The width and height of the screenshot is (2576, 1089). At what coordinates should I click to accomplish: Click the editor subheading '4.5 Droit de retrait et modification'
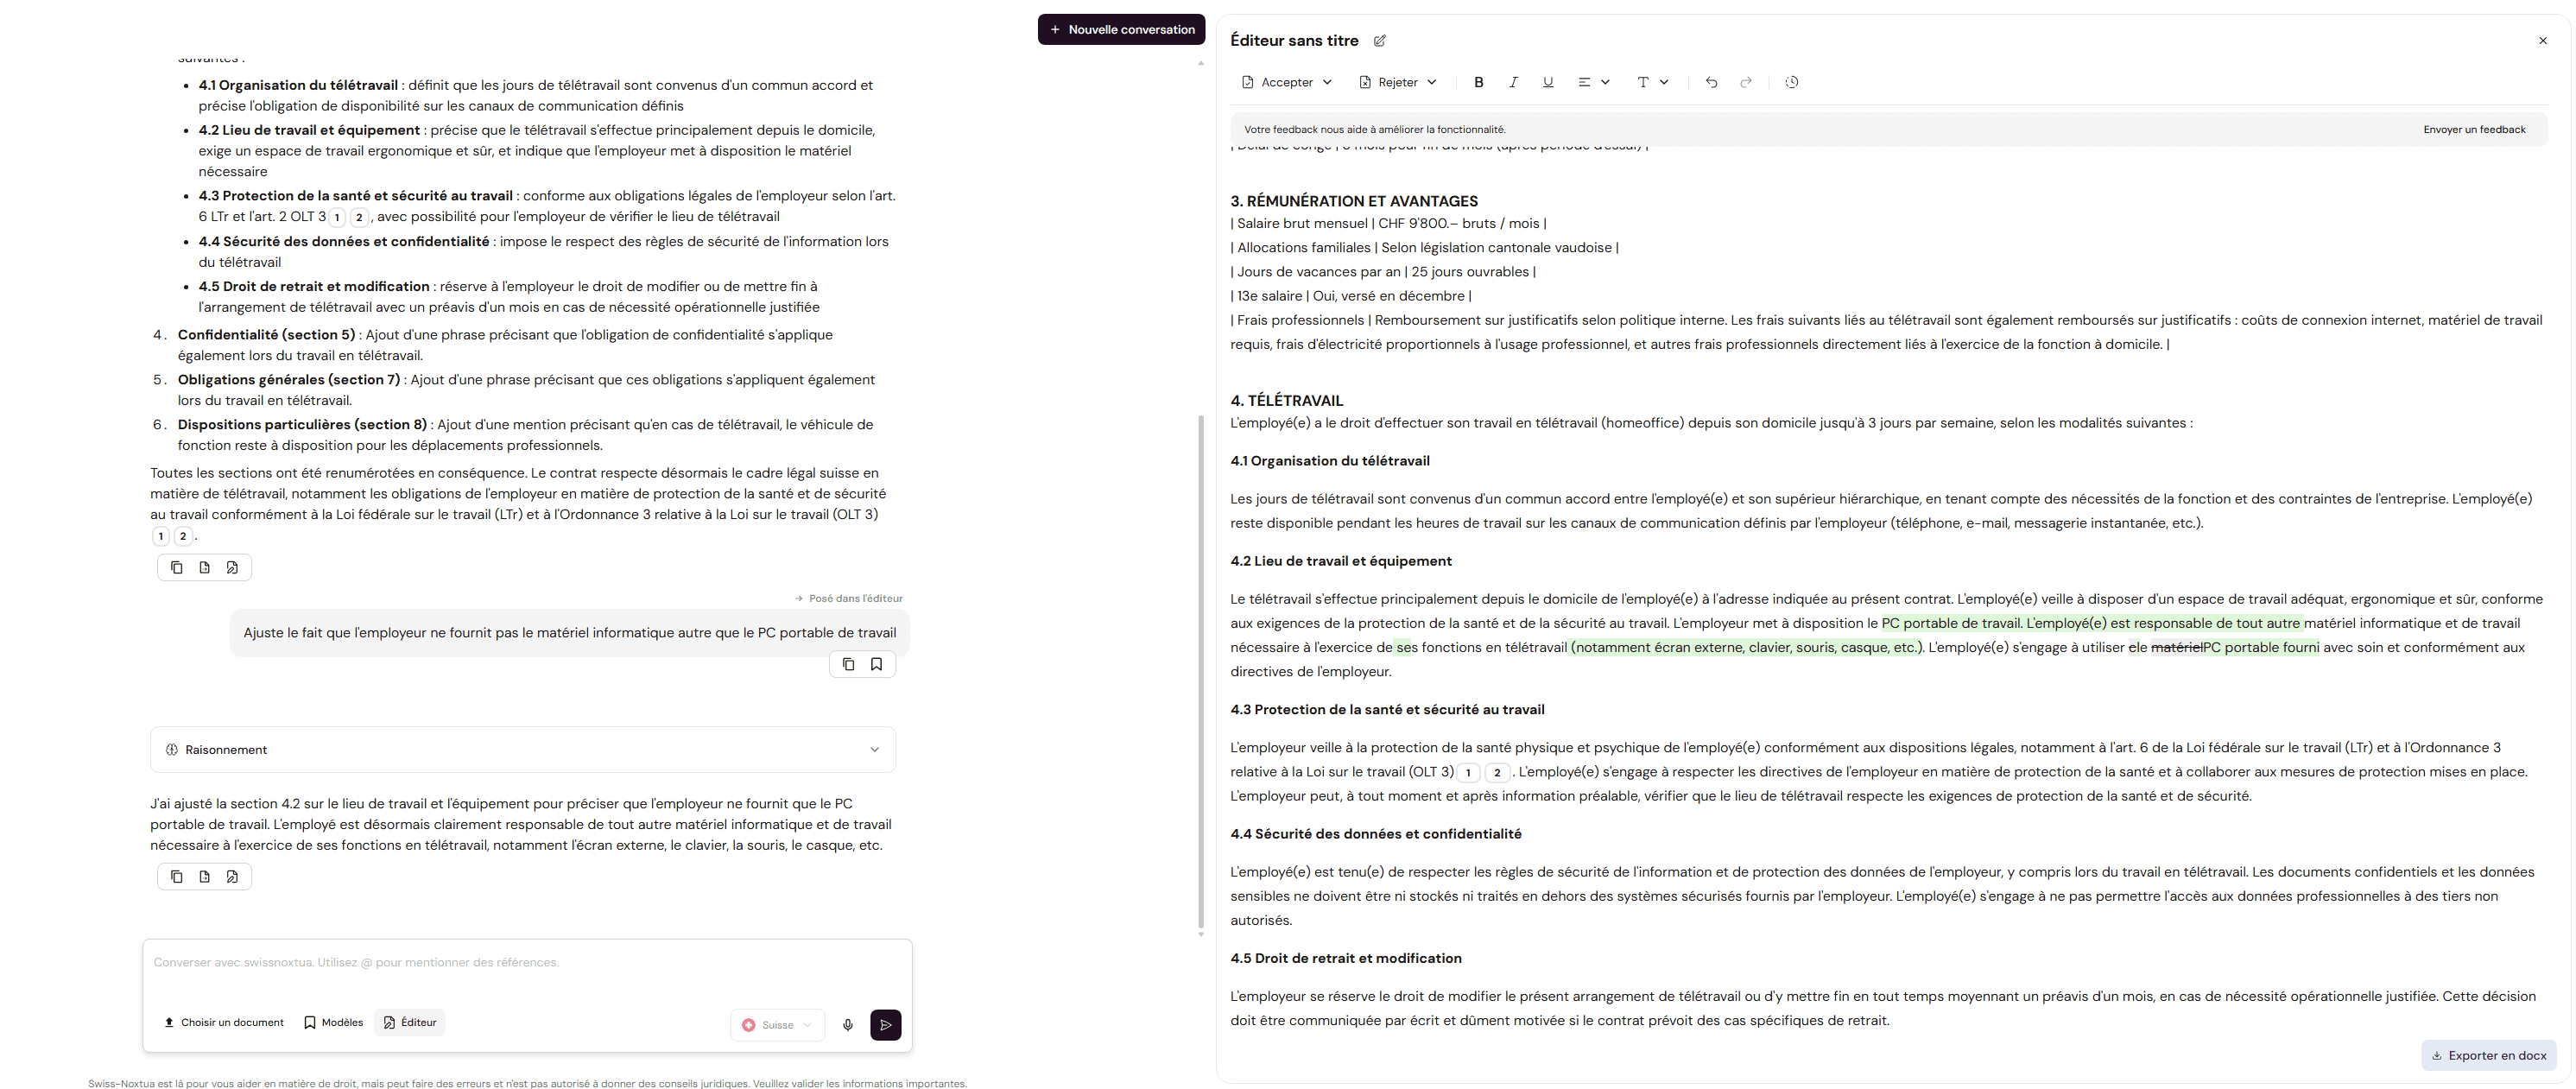tap(1346, 958)
